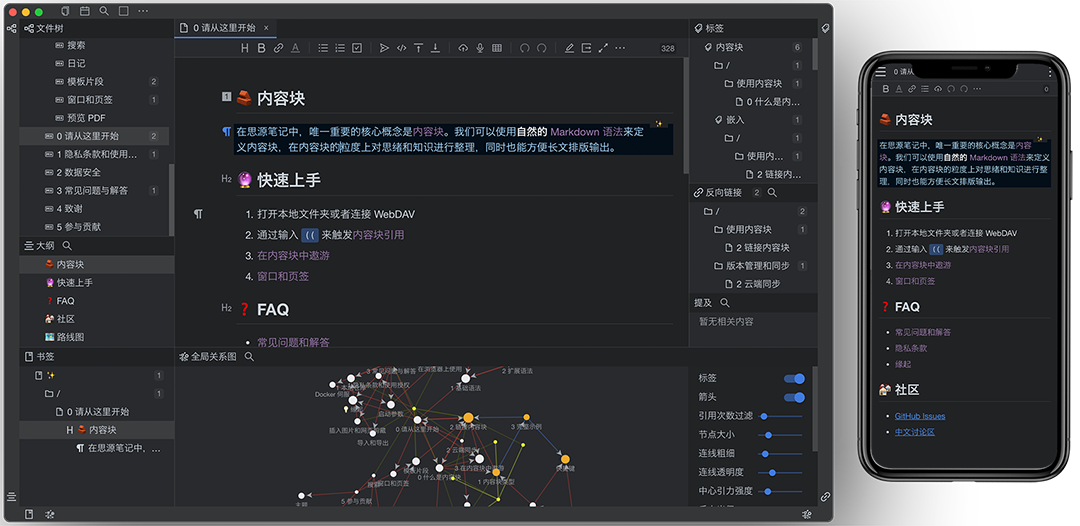Viewport: 1080px width, 526px height.
Task: Open the 窗口和页签 link in the document
Action: (x=283, y=277)
